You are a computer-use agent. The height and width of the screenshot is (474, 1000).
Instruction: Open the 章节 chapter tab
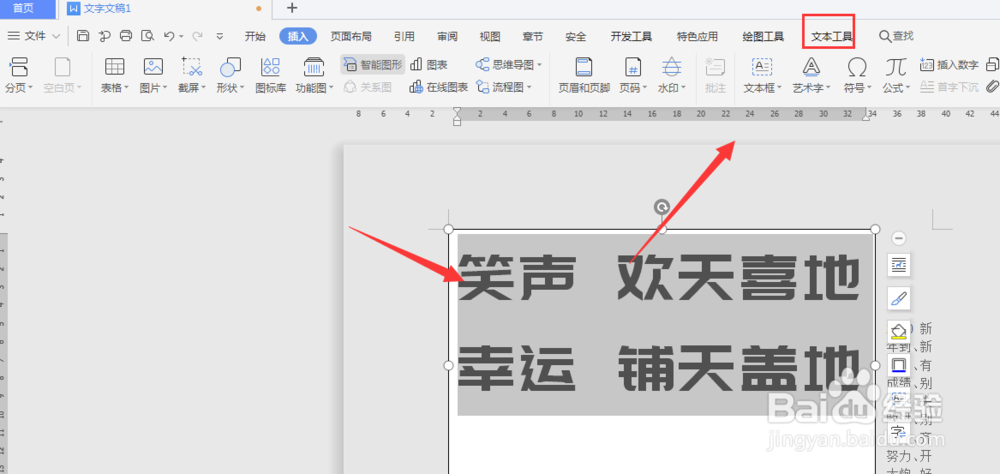533,36
